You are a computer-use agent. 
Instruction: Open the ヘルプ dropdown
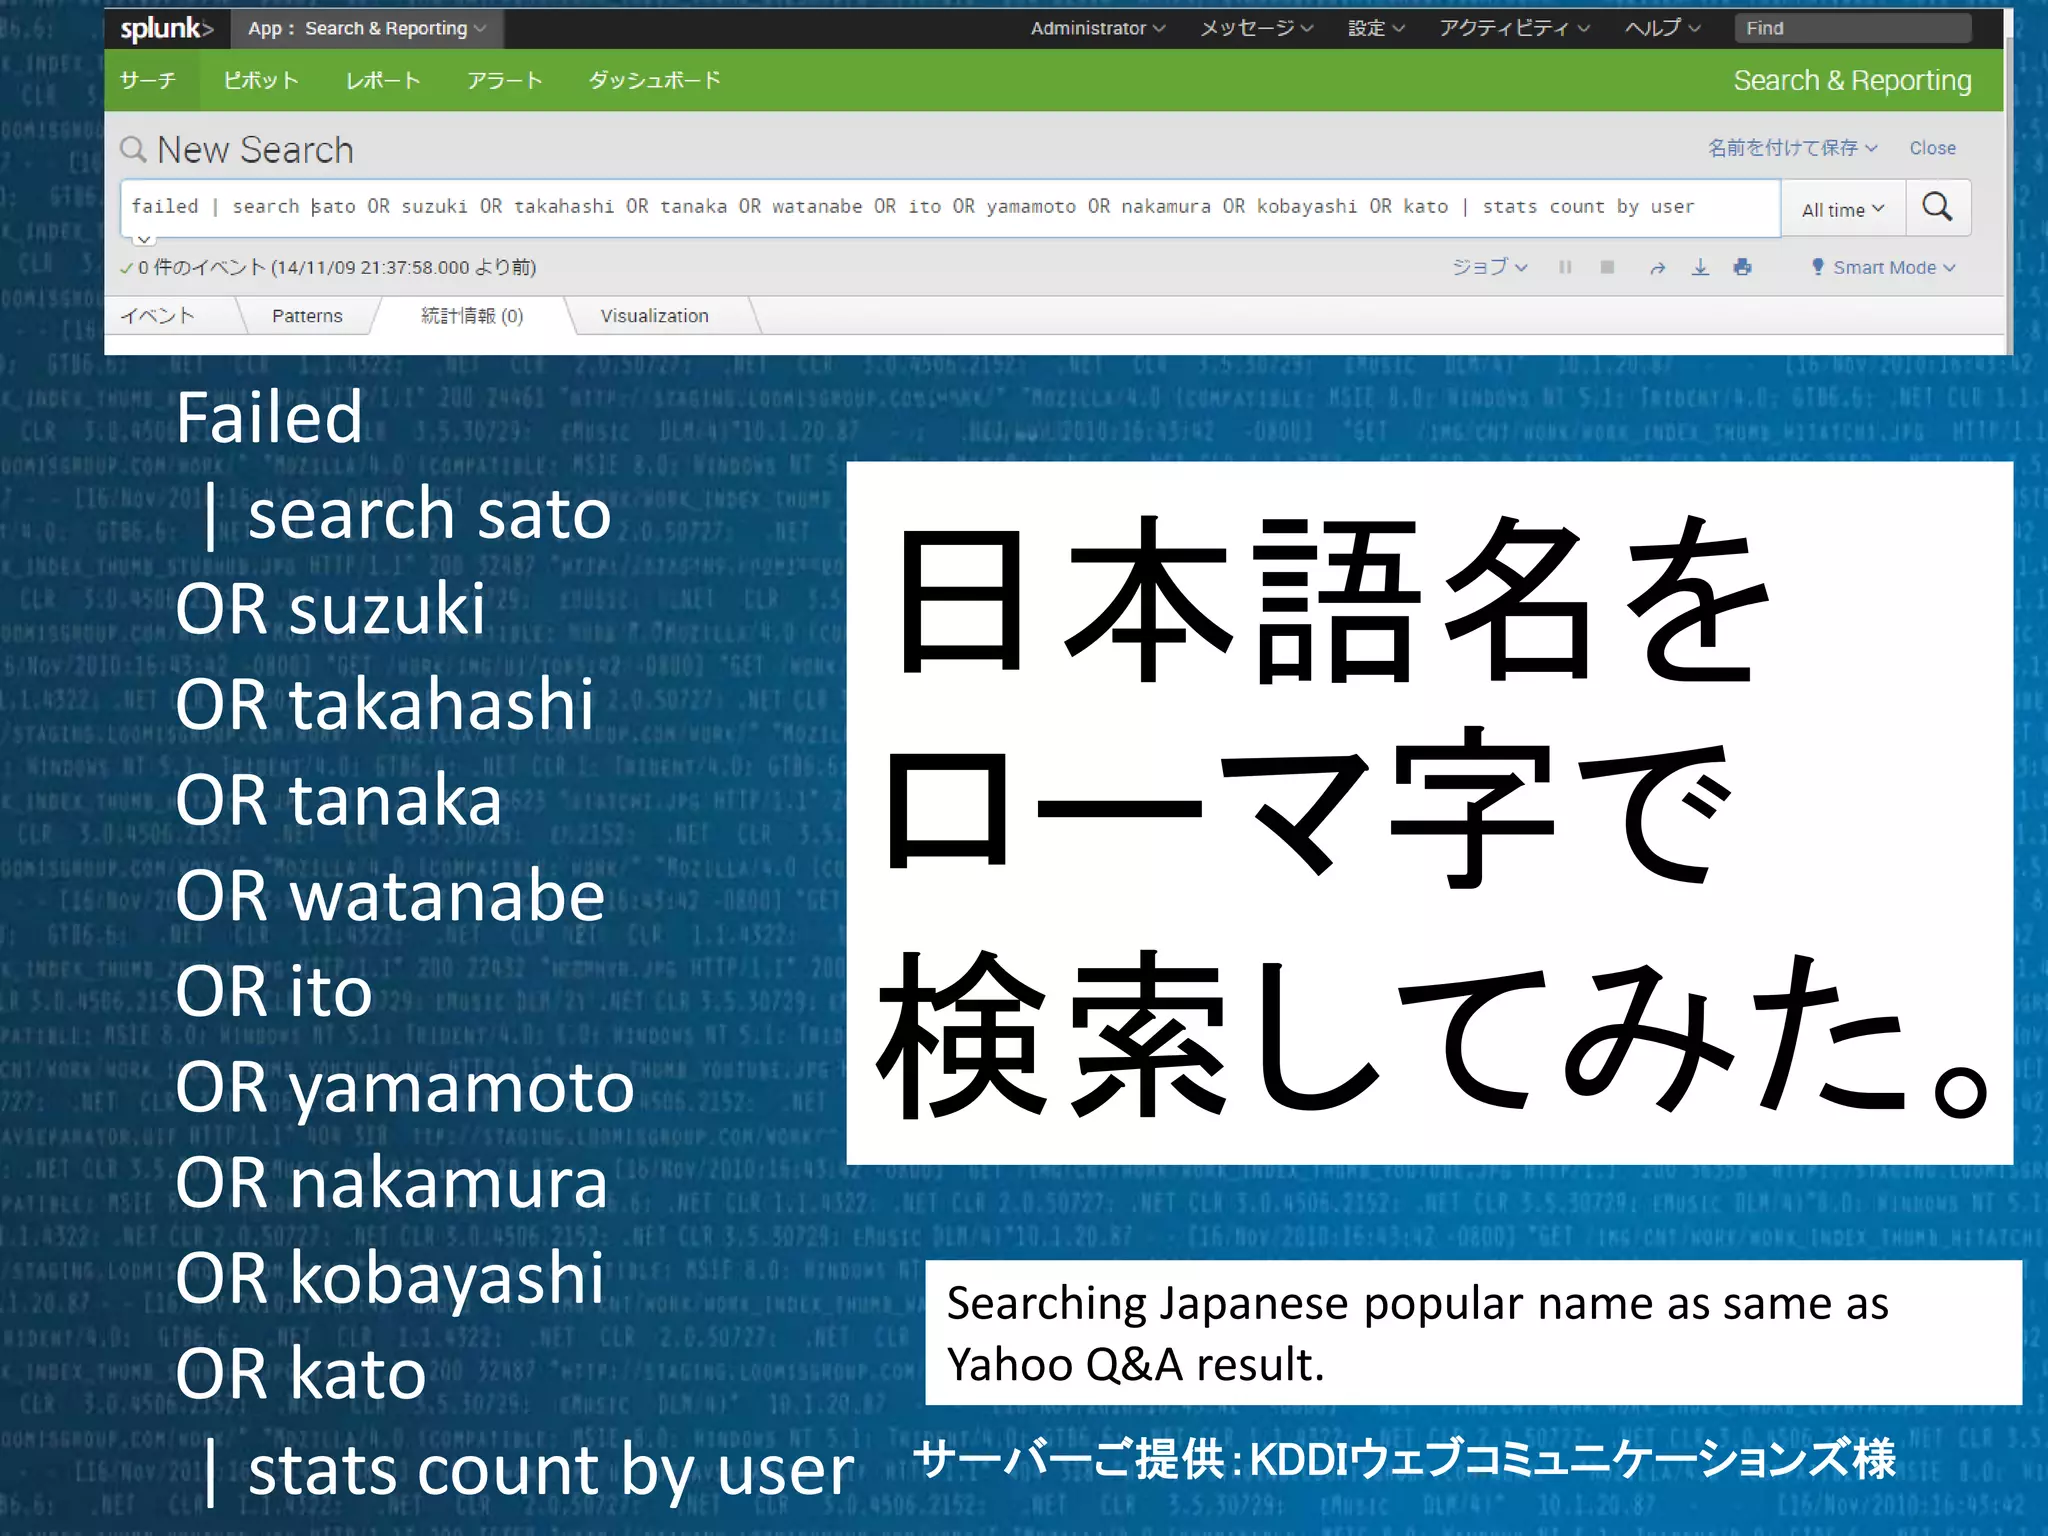click(1662, 28)
